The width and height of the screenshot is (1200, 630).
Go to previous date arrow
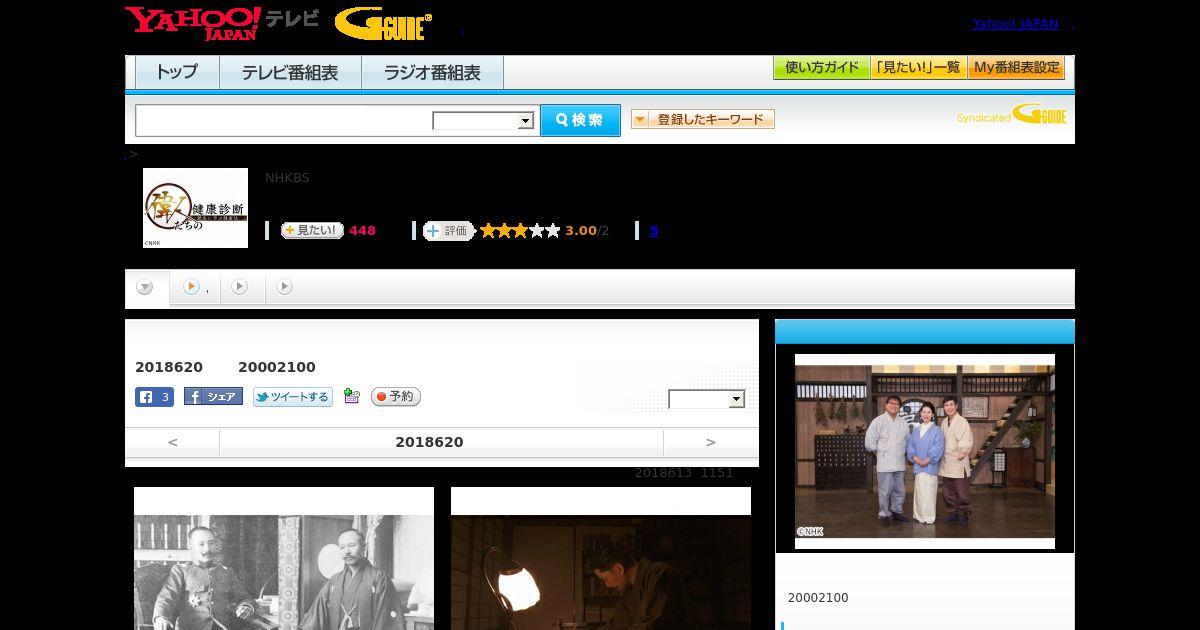click(x=173, y=442)
